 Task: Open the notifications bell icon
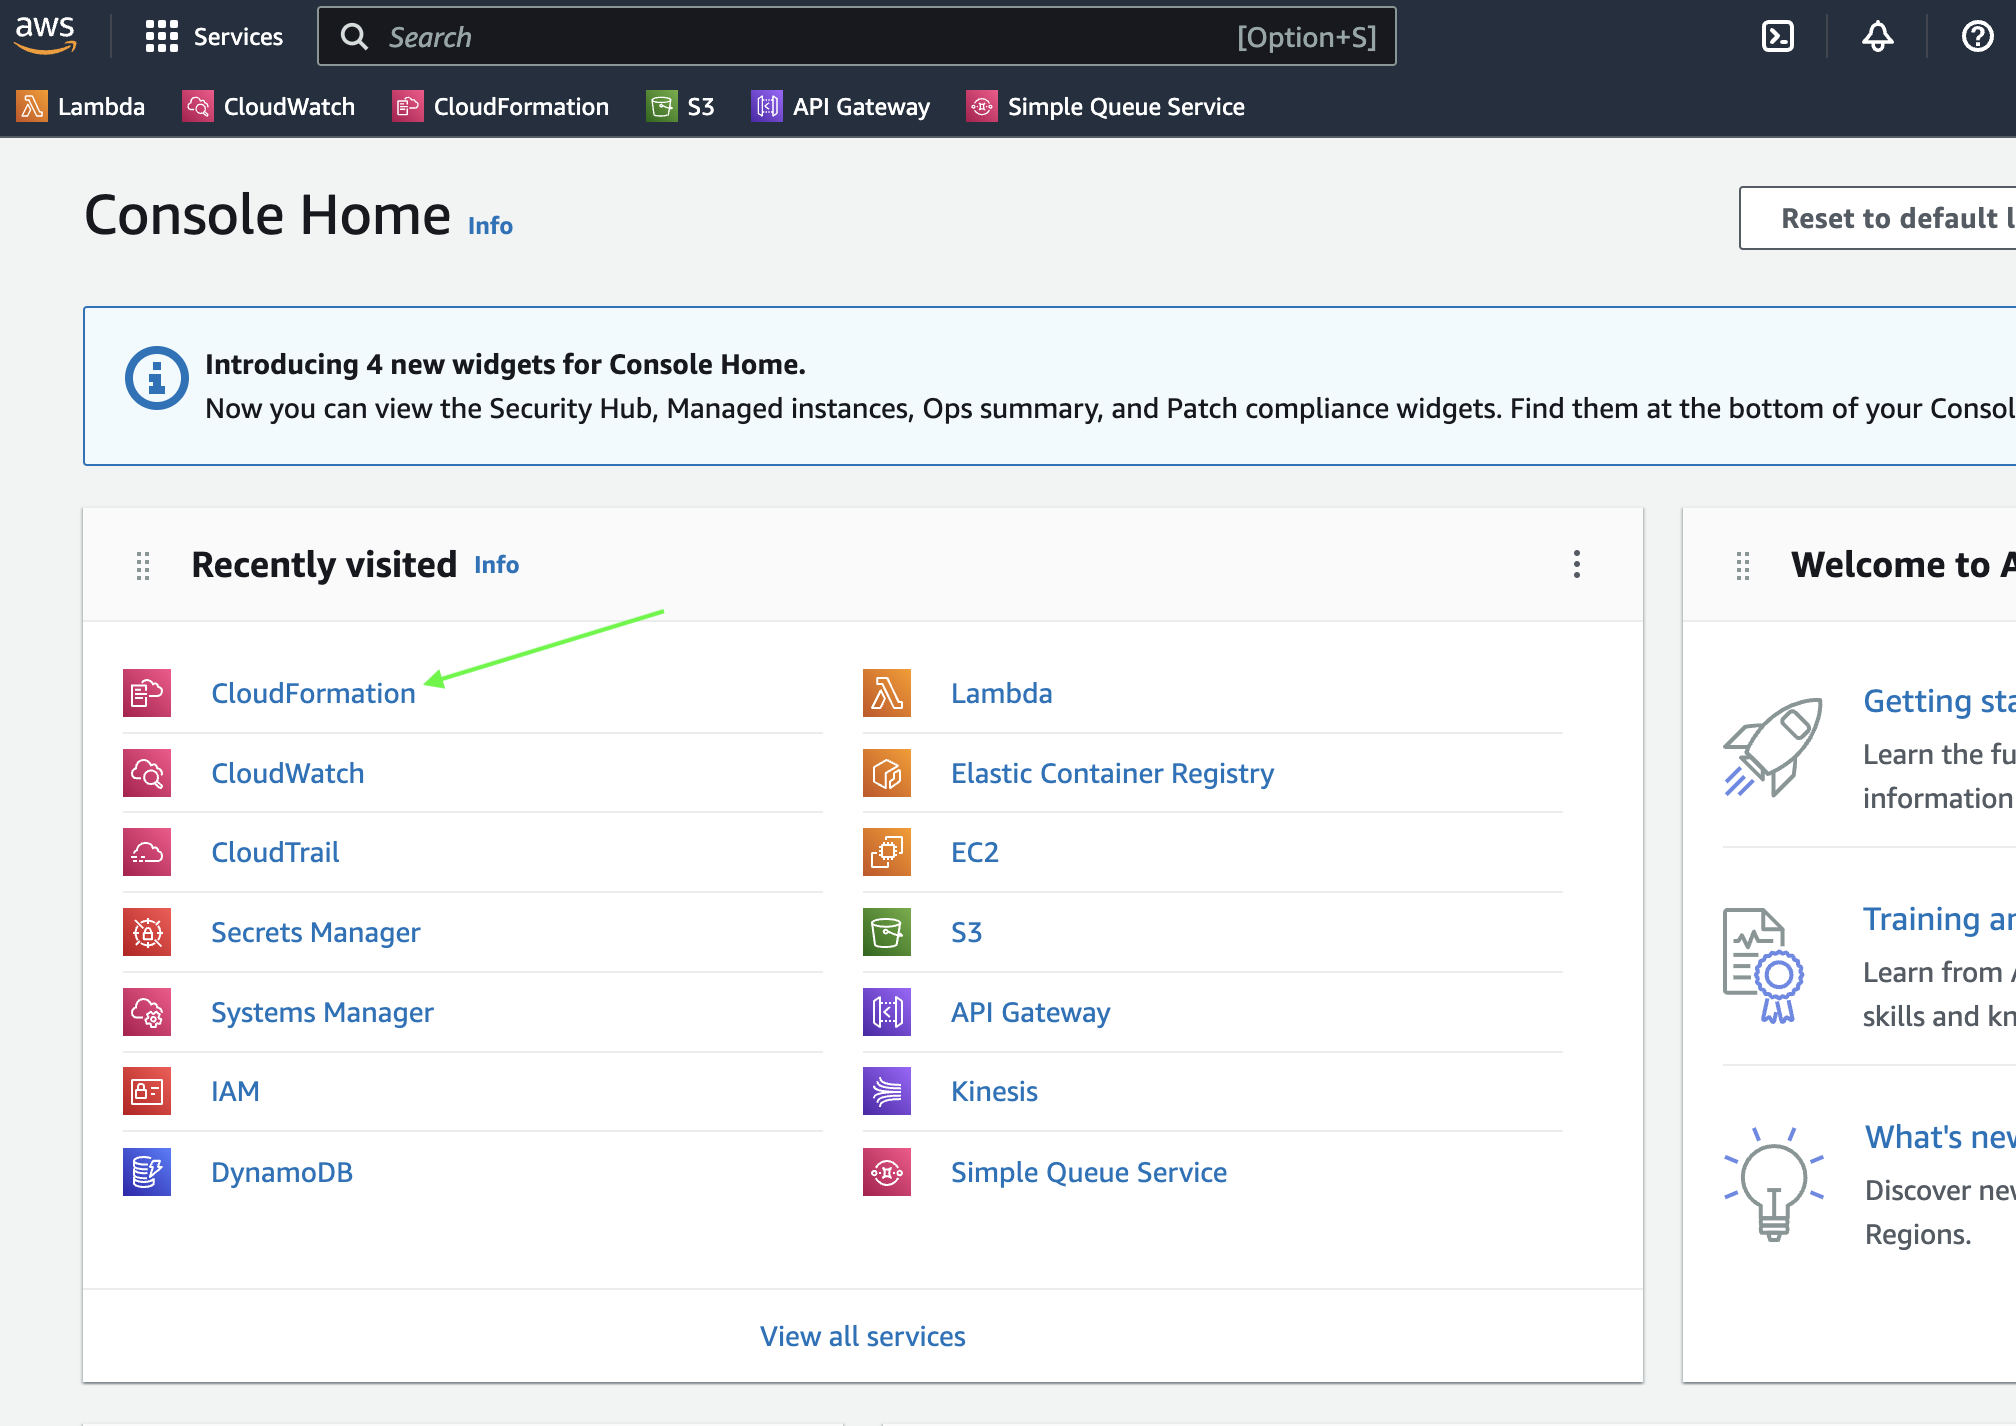(1877, 37)
